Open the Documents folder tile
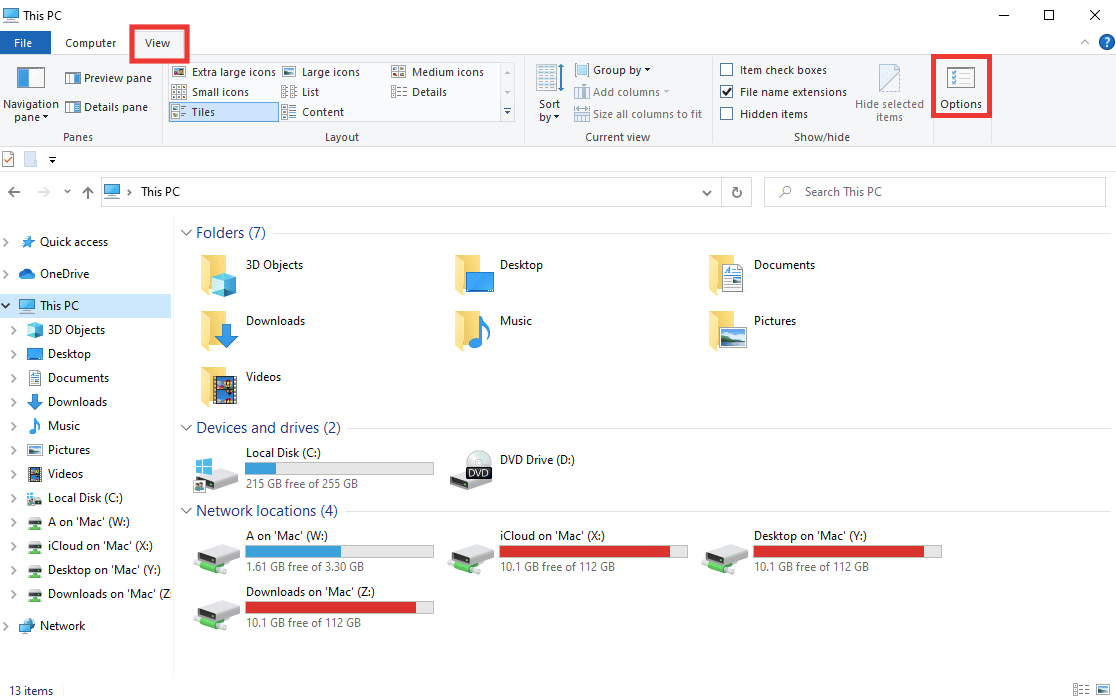1116x697 pixels. [762, 276]
